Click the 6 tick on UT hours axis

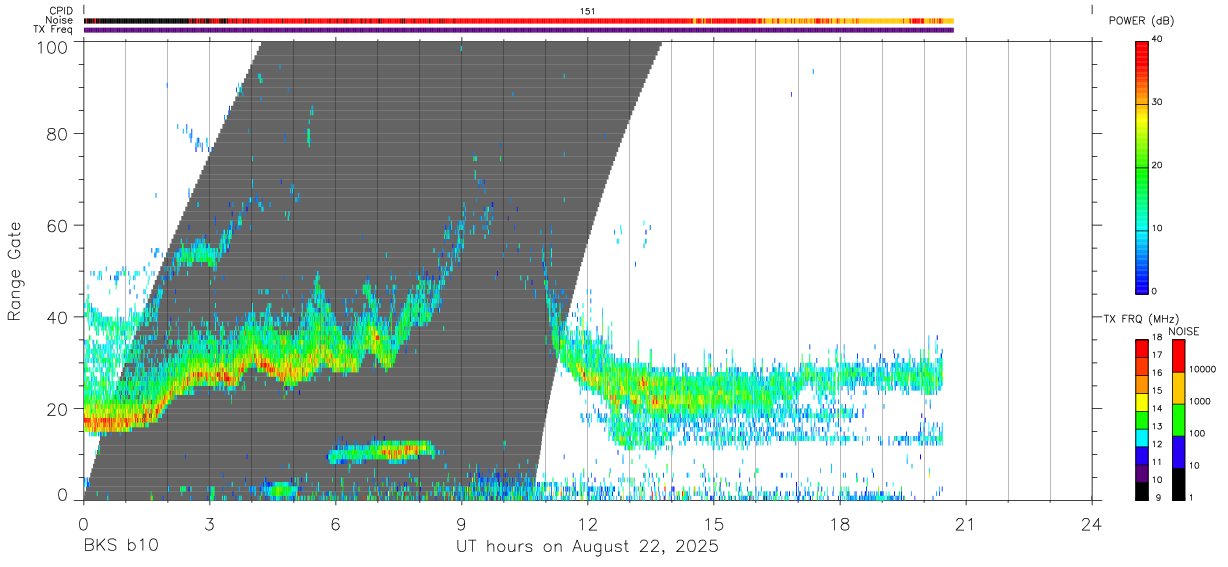pyautogui.click(x=335, y=523)
